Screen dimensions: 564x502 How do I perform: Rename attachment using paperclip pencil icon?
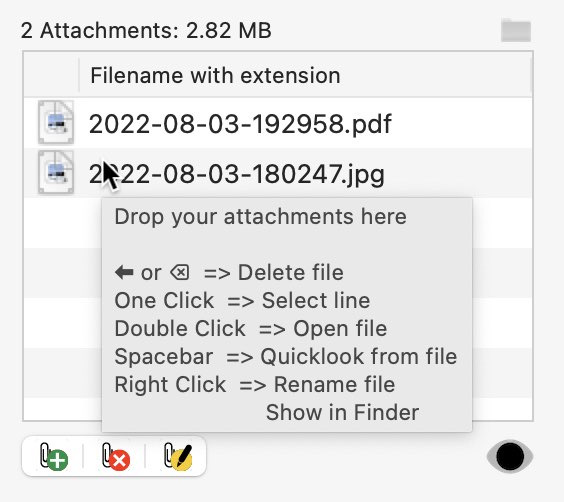178,456
